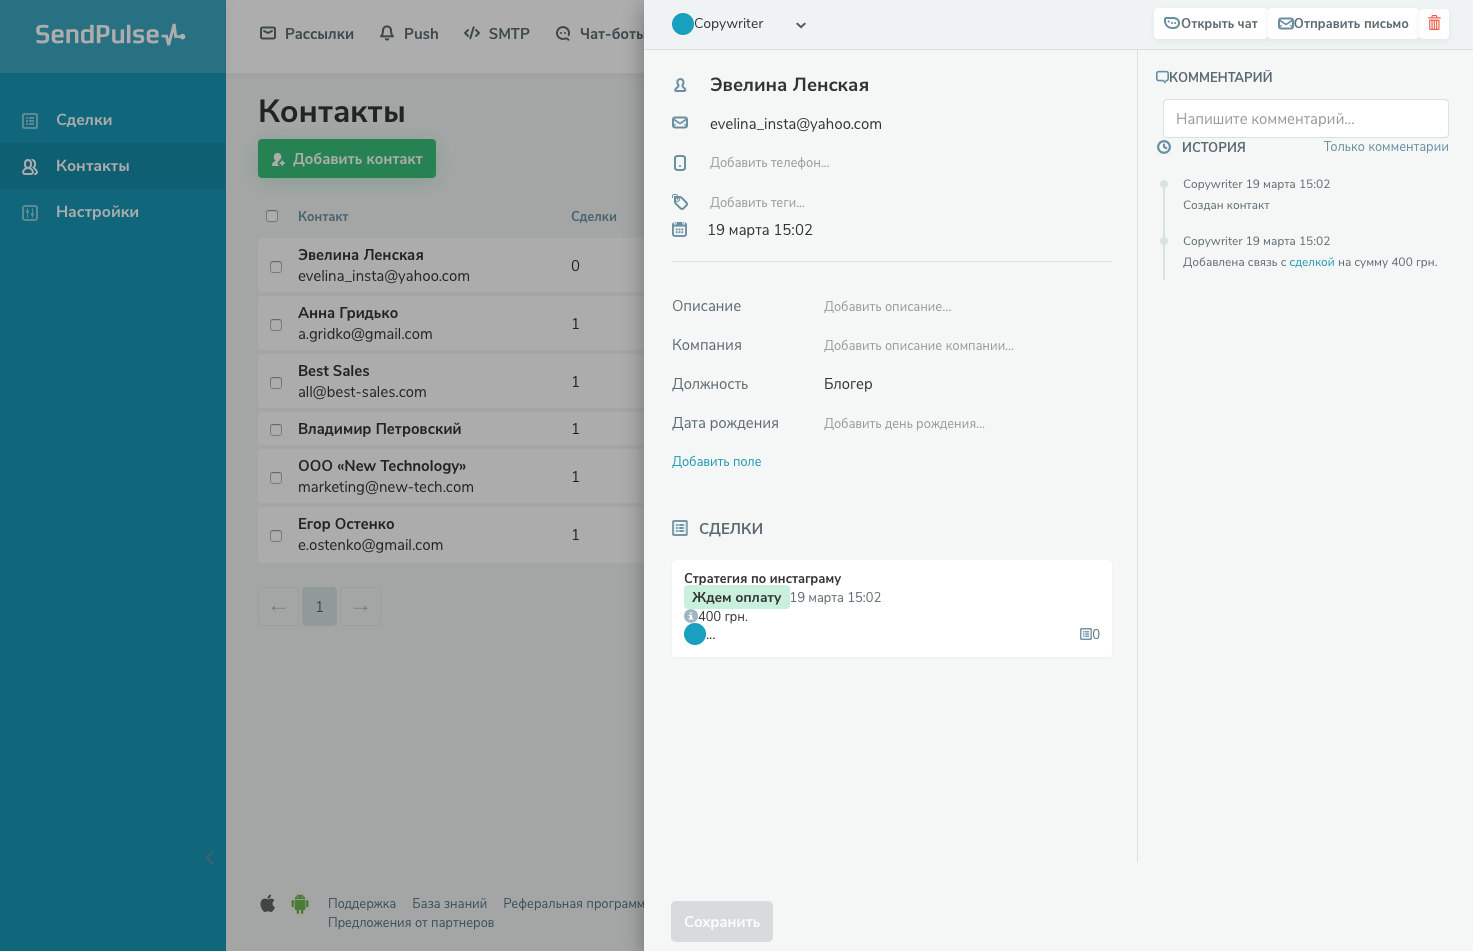Image resolution: width=1473 pixels, height=951 pixels.
Task: Open Сделки in the sidebar
Action: coord(84,120)
